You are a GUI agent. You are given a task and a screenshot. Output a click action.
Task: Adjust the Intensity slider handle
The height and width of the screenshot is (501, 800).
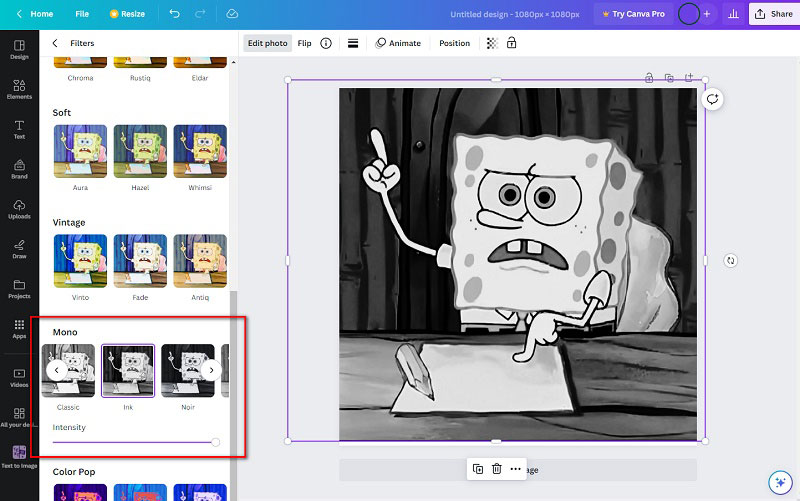[216, 442]
